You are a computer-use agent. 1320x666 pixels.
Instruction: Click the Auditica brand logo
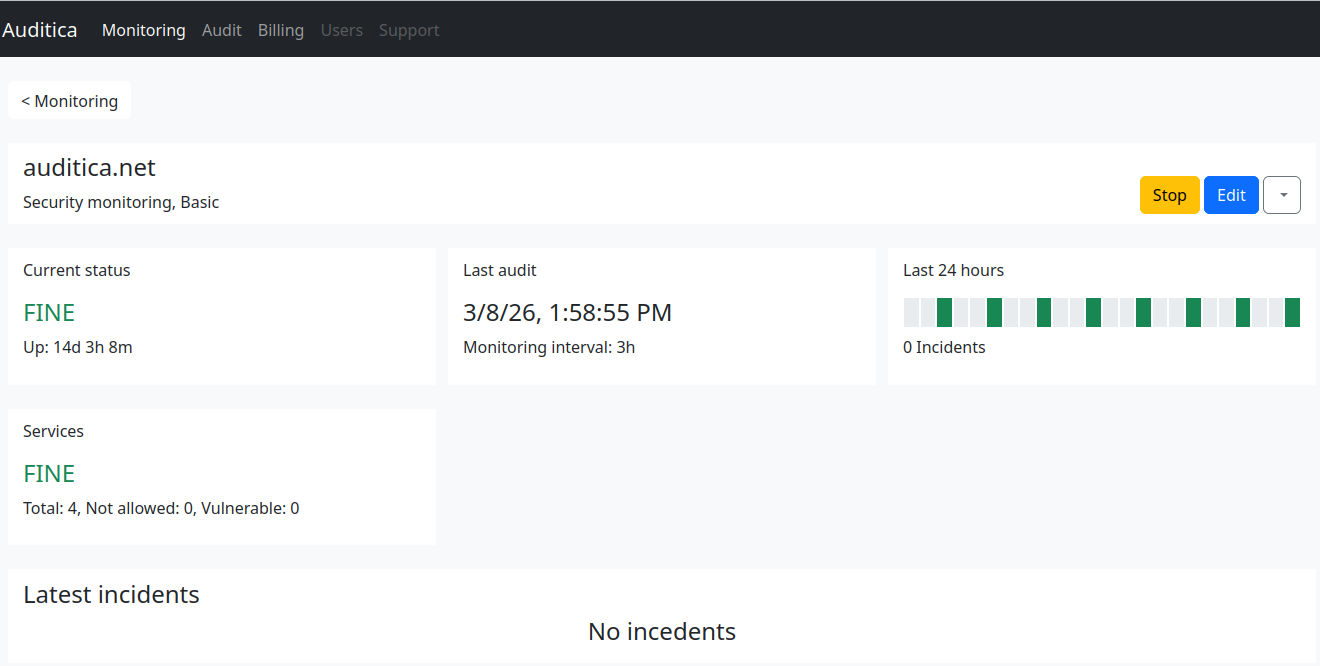click(x=40, y=29)
